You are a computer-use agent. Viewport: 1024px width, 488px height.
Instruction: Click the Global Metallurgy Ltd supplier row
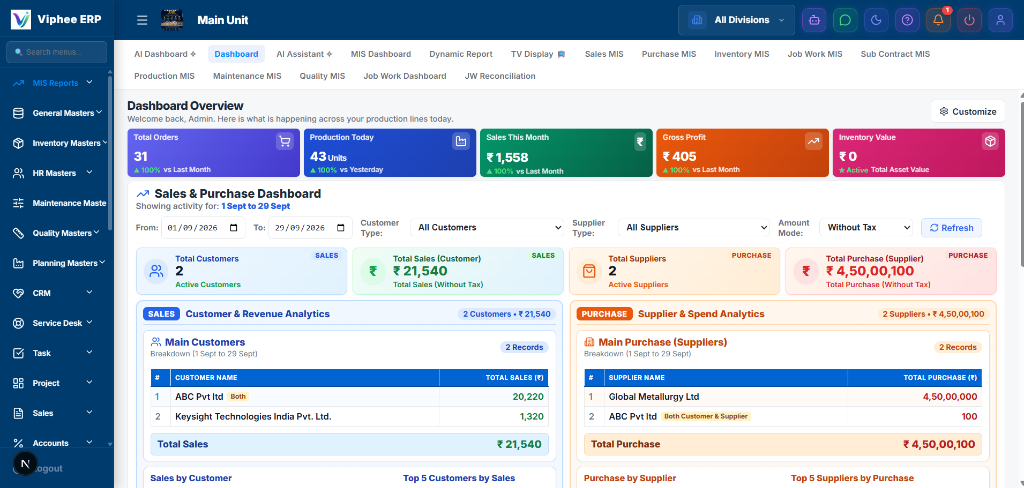(783, 397)
